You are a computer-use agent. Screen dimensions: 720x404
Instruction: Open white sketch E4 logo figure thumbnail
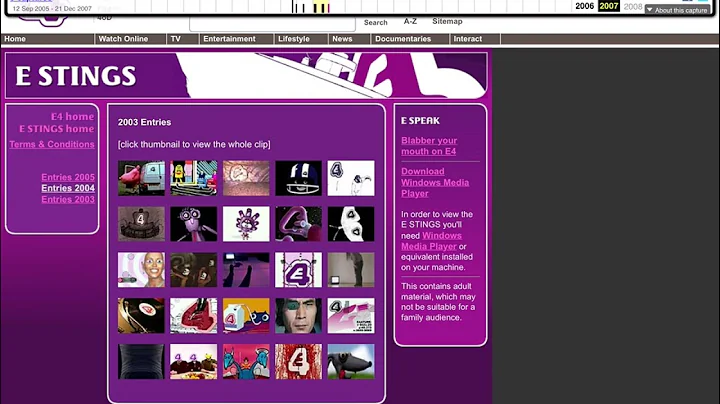(x=351, y=178)
